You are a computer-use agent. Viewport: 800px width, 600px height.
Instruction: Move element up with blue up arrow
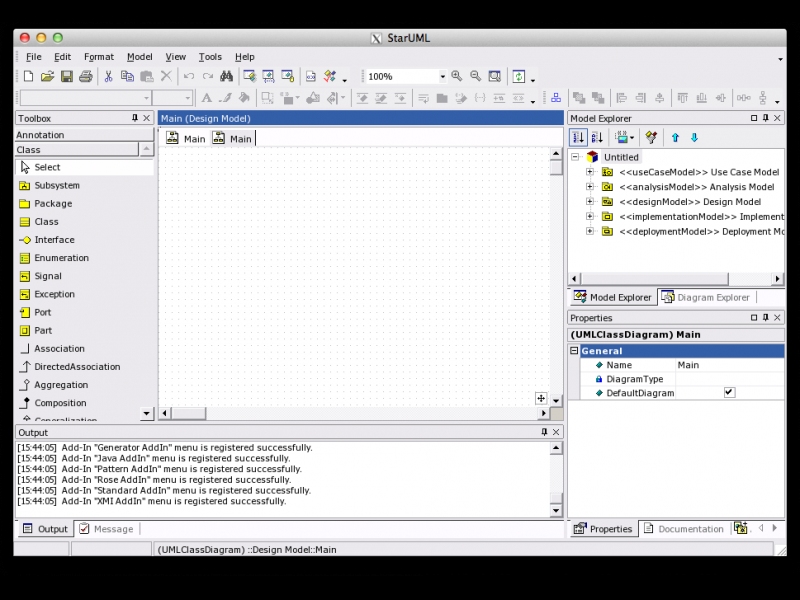coord(676,137)
